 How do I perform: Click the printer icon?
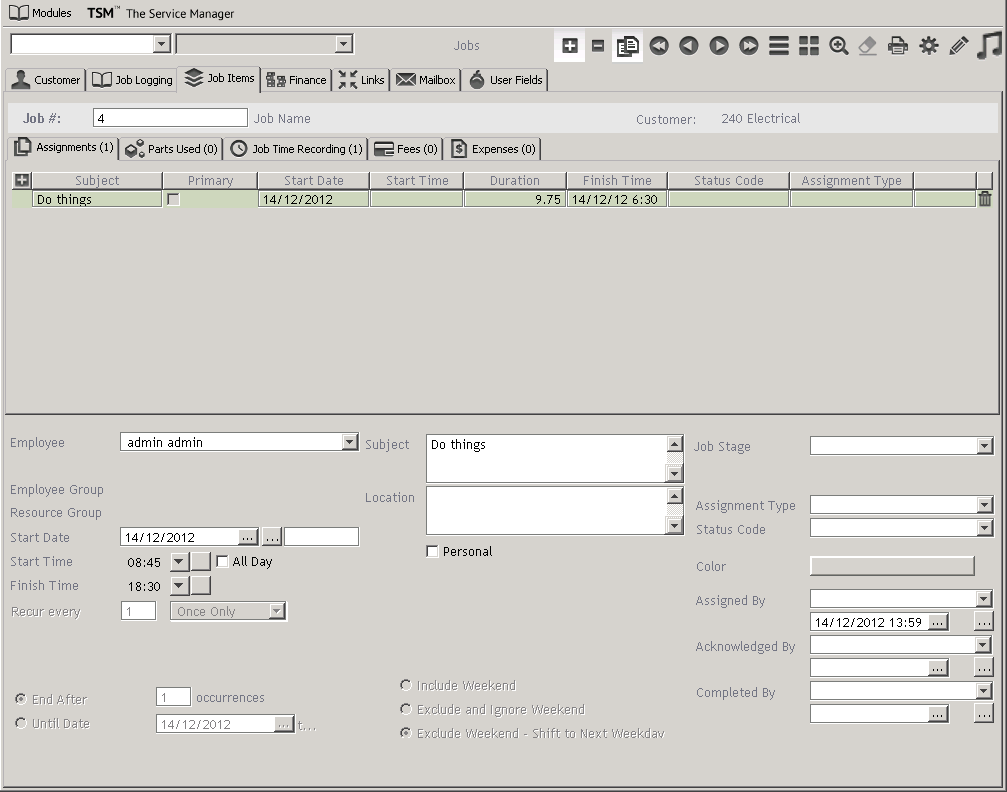[x=898, y=46]
